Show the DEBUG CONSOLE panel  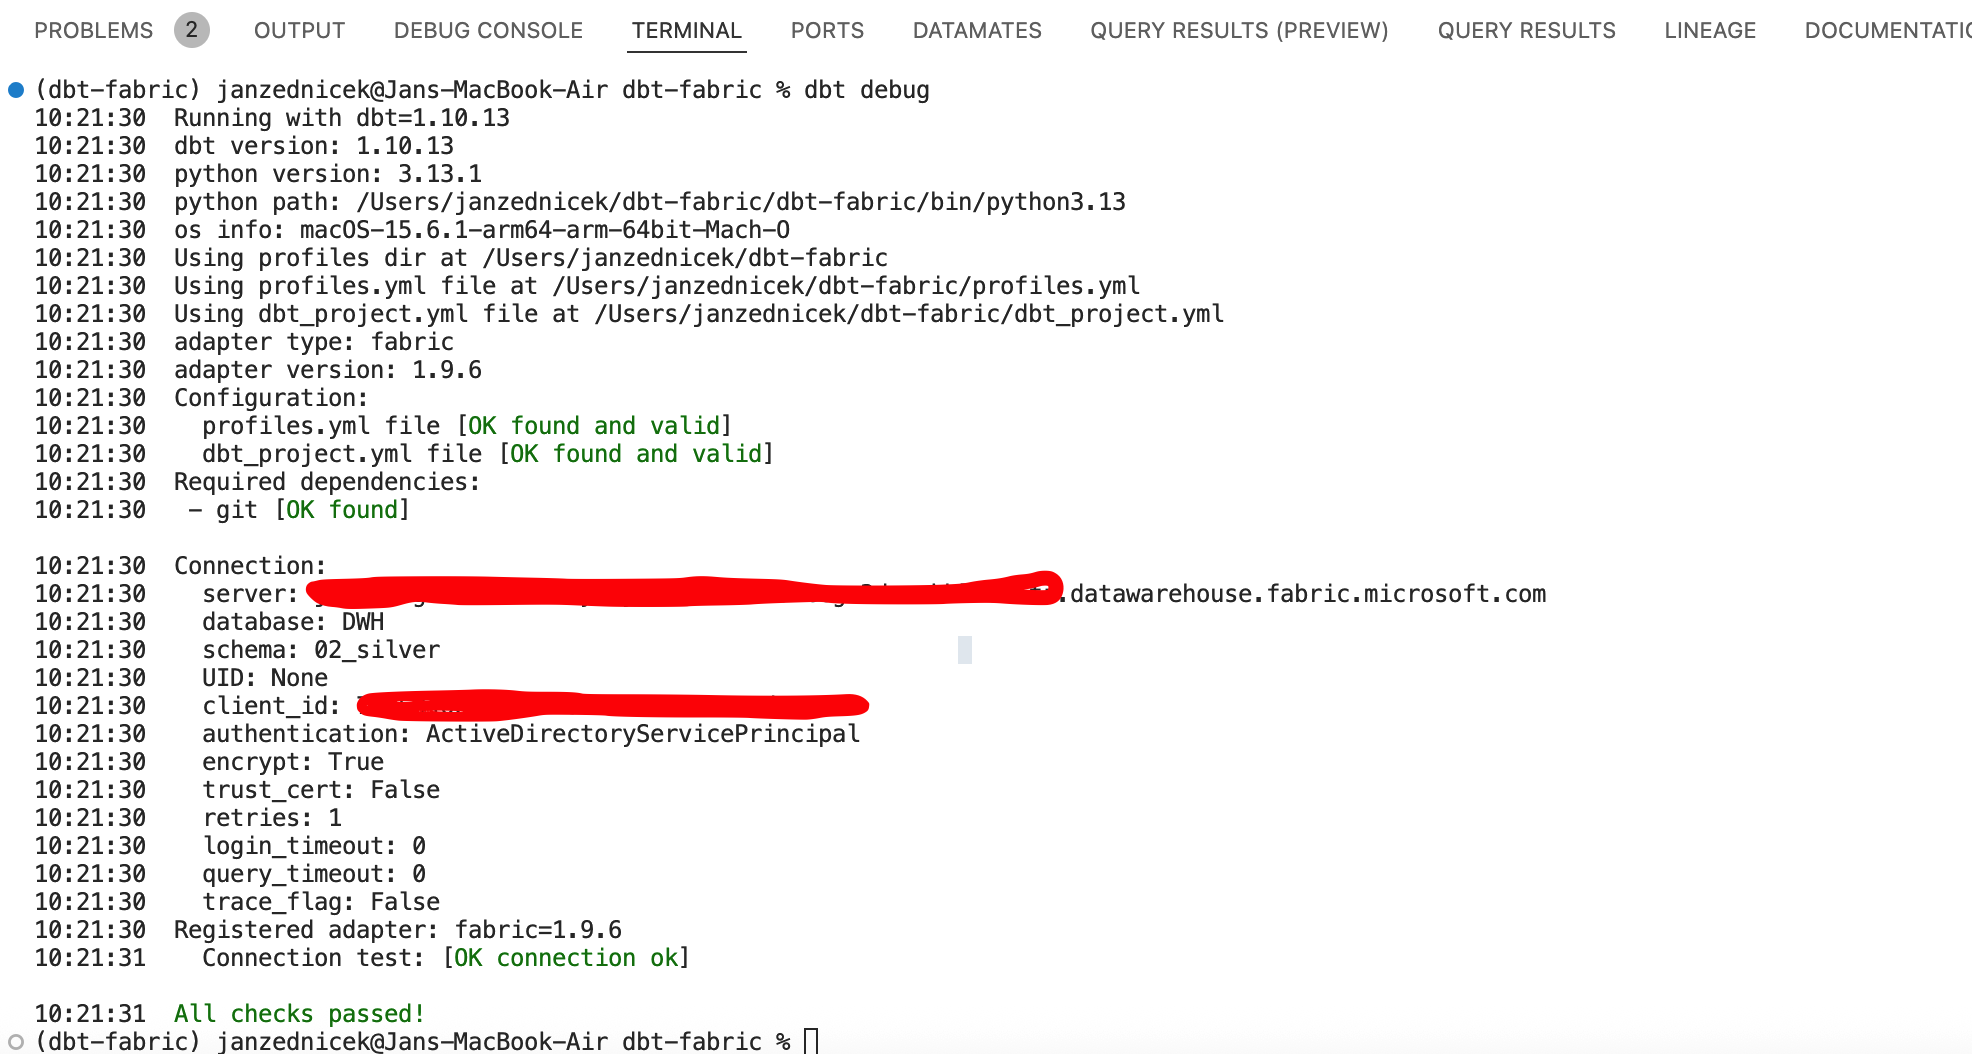point(488,30)
